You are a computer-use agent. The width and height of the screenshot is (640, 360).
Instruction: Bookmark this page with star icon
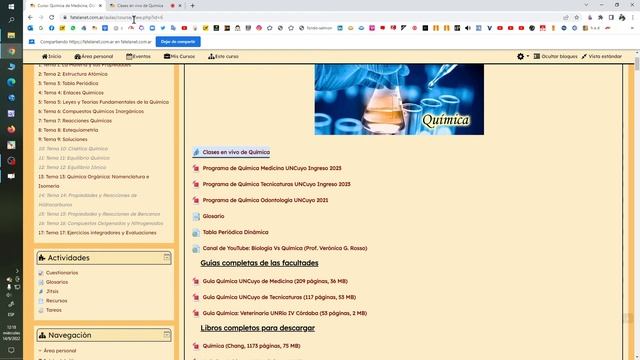(576, 18)
